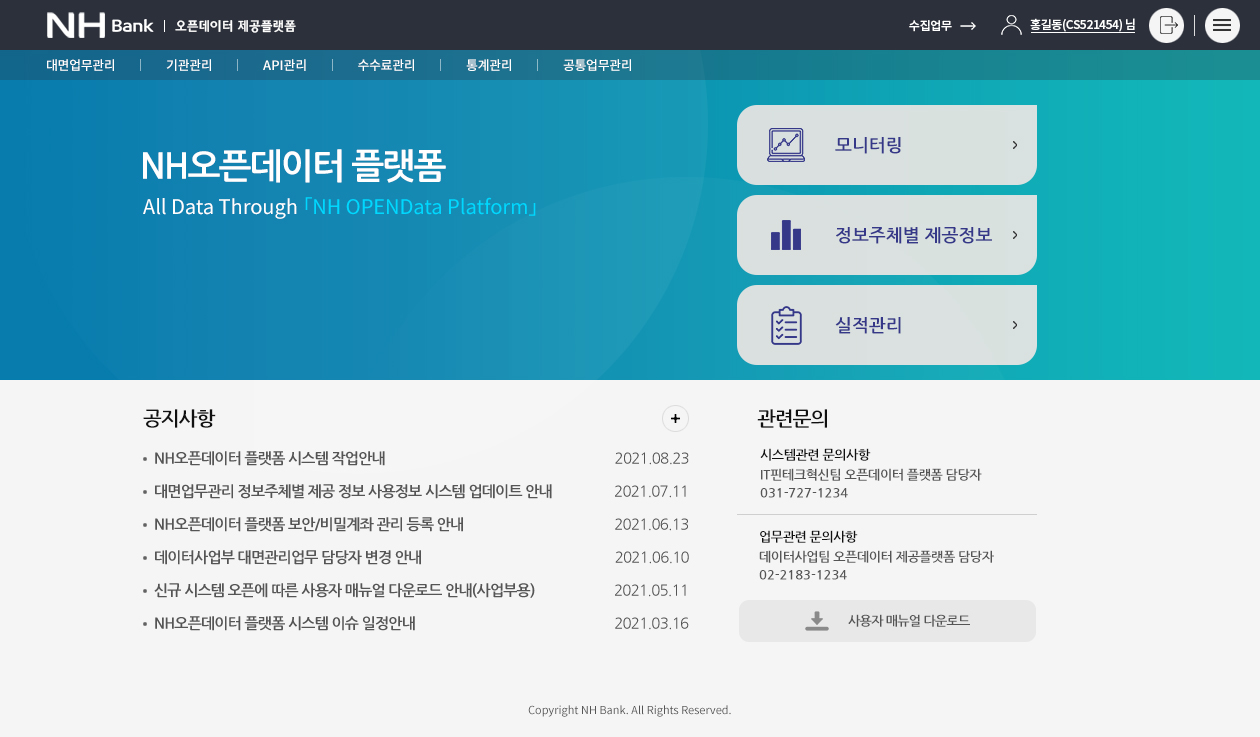Viewport: 1260px width, 737px height.
Task: Expand the 정보주체별 제공정보 chevron
Action: [1015, 235]
